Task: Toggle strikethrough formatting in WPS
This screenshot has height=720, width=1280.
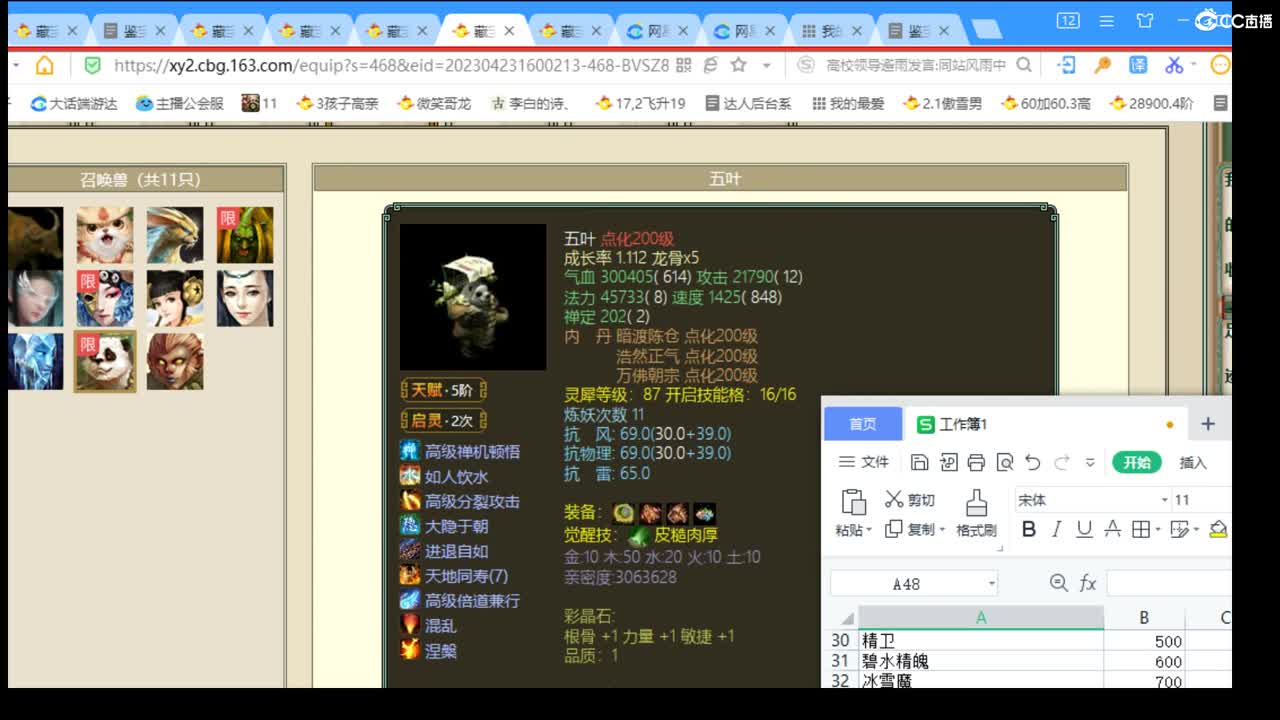Action: (x=1112, y=530)
